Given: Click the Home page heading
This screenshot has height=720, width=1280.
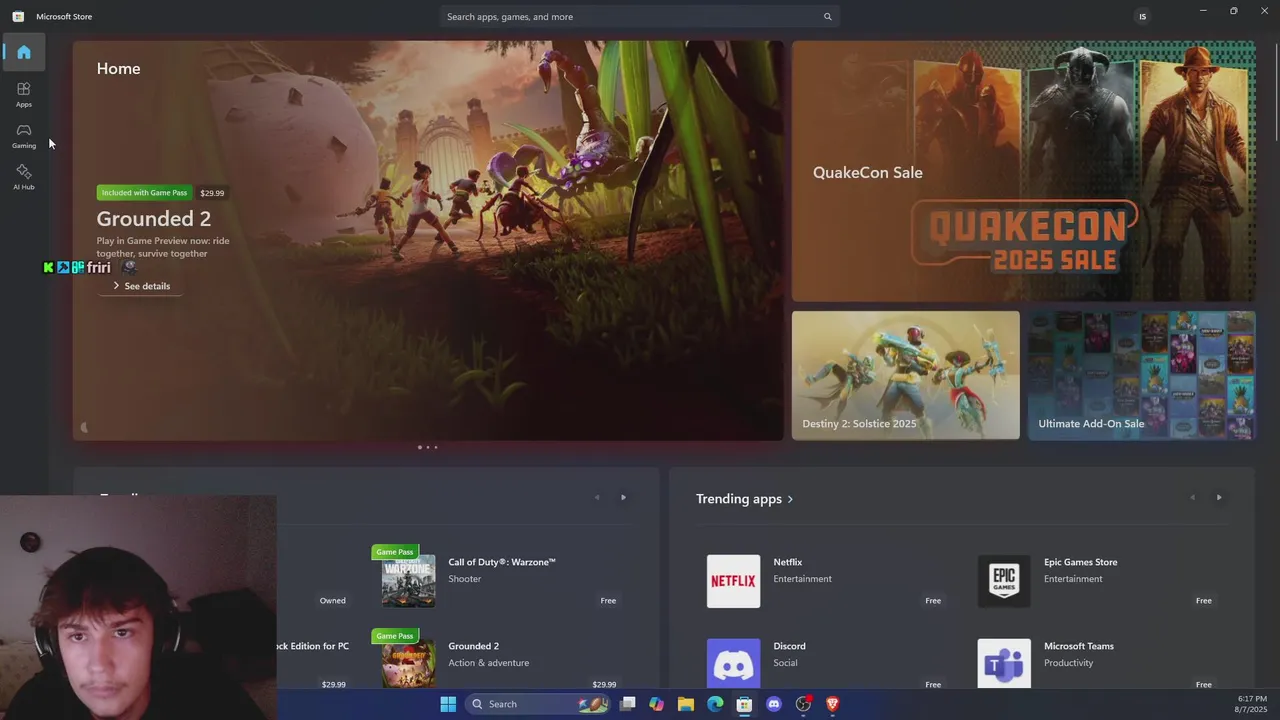Looking at the screenshot, I should coord(118,68).
